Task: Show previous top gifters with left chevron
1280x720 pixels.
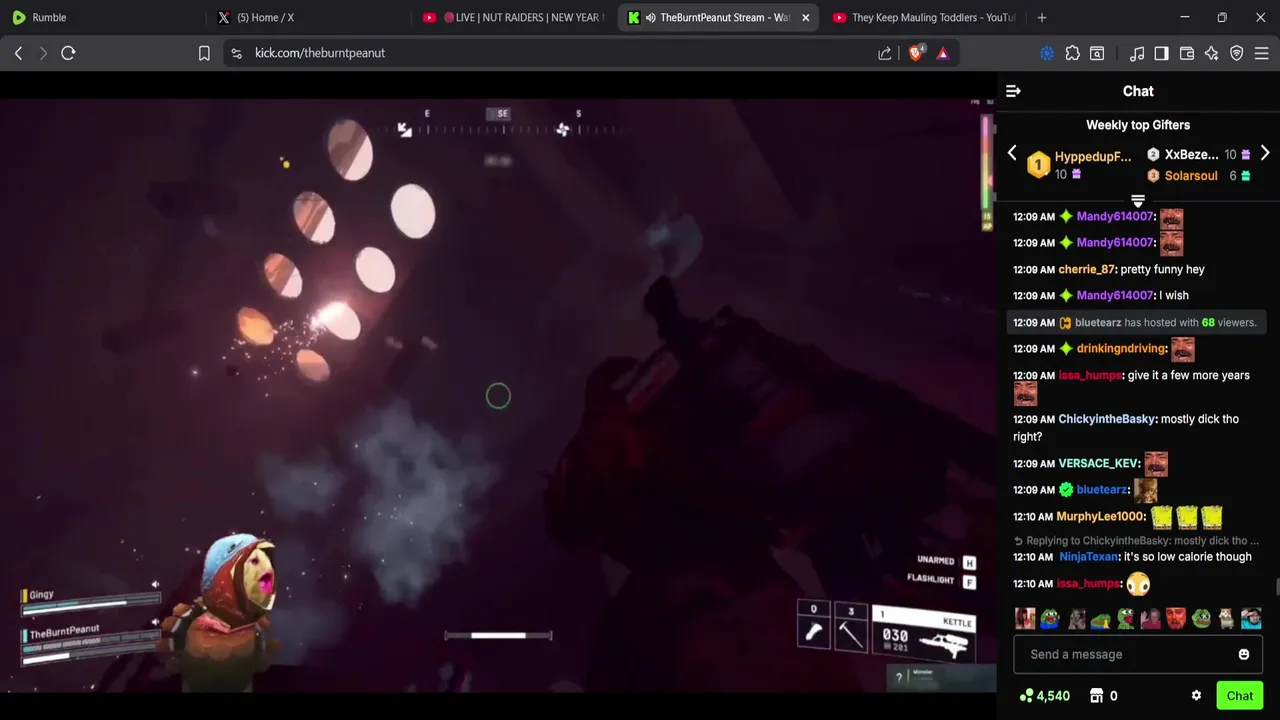Action: coord(1012,153)
